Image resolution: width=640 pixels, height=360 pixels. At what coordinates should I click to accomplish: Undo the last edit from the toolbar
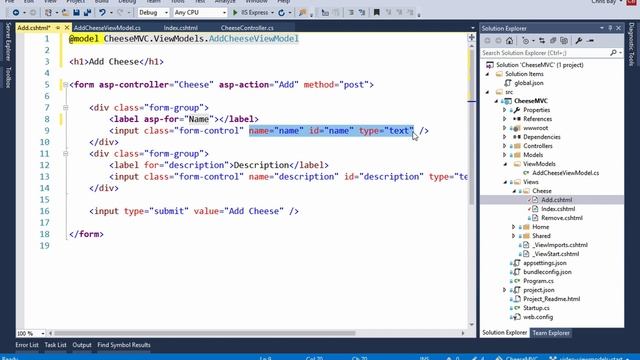pyautogui.click(x=102, y=13)
